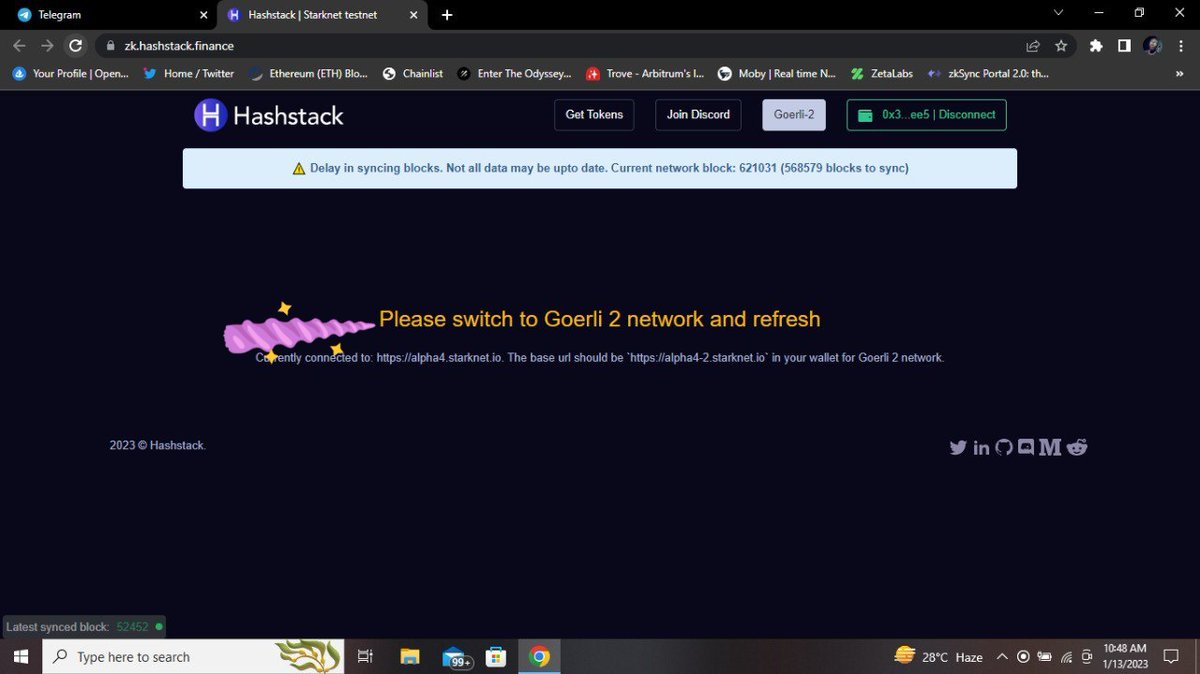Image resolution: width=1200 pixels, height=674 pixels.
Task: Open File Explorer from taskbar
Action: point(410,657)
